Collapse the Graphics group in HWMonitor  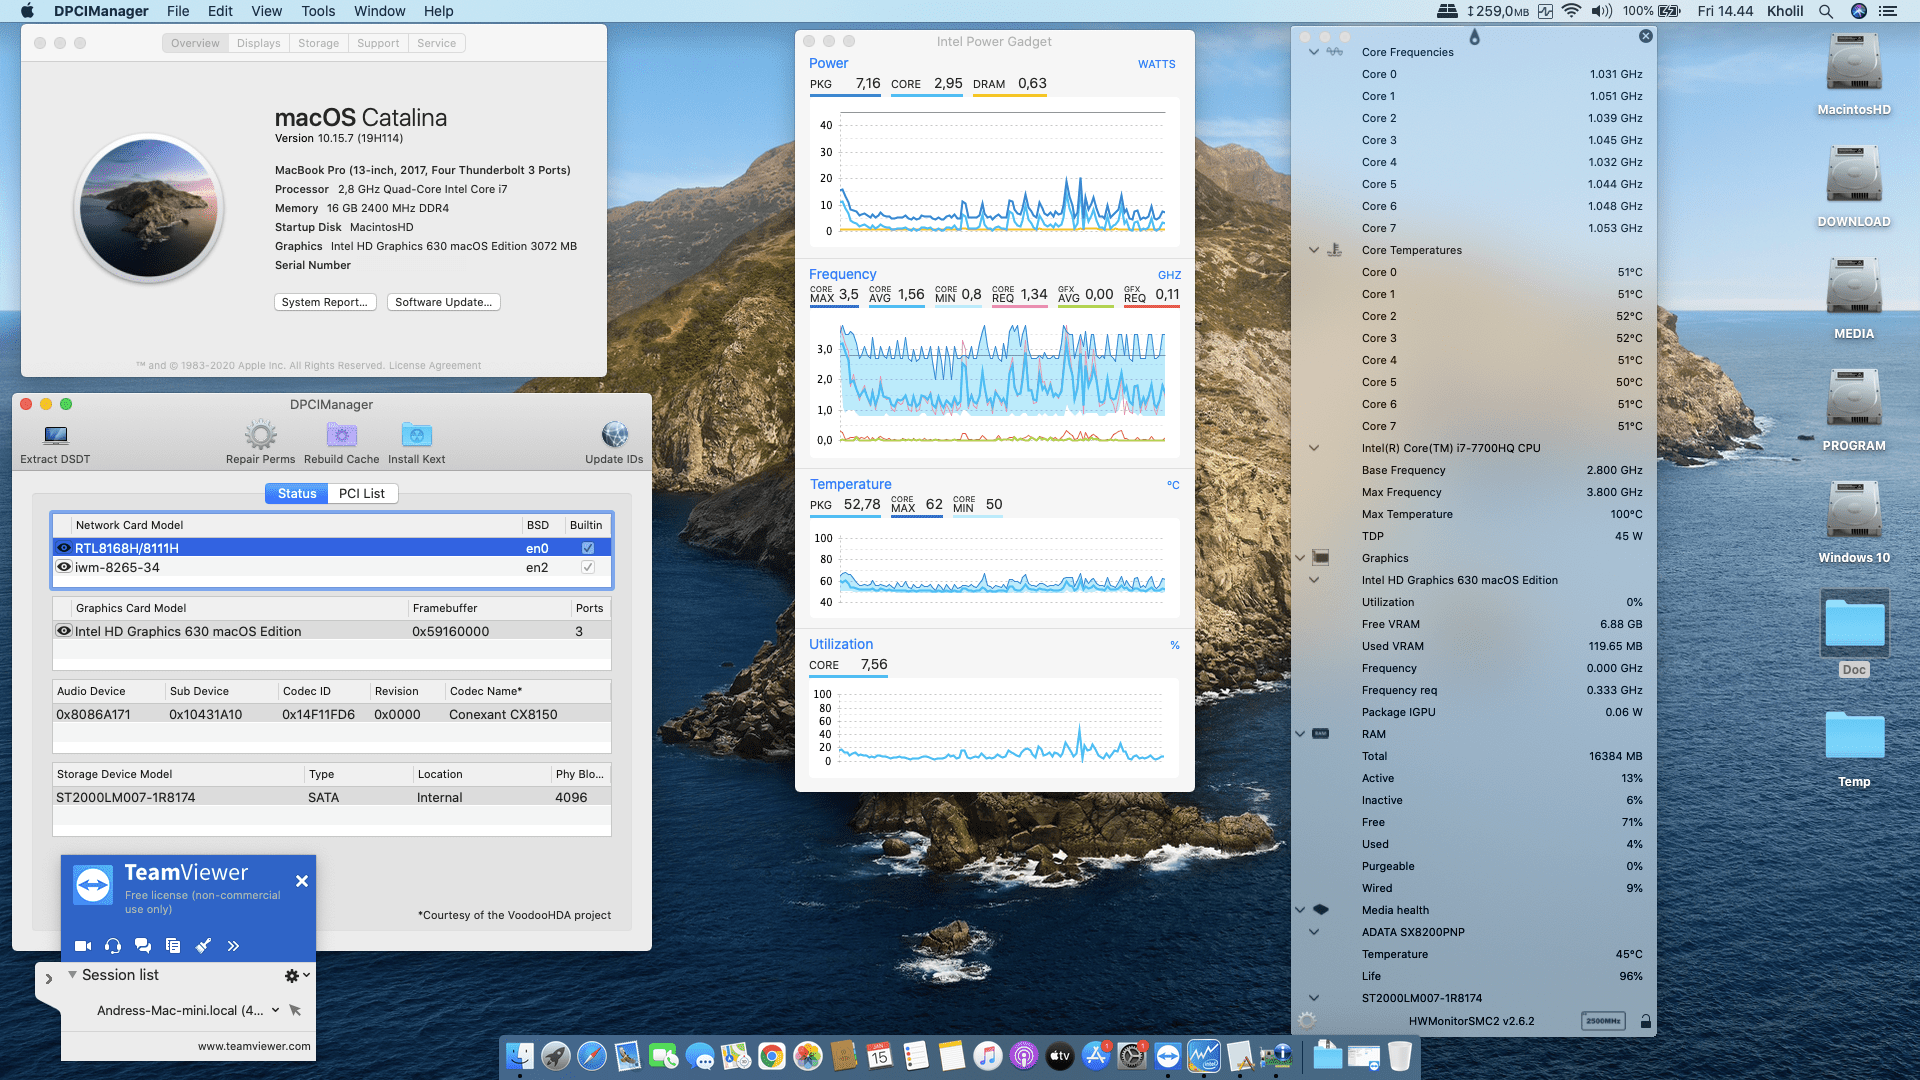click(1300, 558)
